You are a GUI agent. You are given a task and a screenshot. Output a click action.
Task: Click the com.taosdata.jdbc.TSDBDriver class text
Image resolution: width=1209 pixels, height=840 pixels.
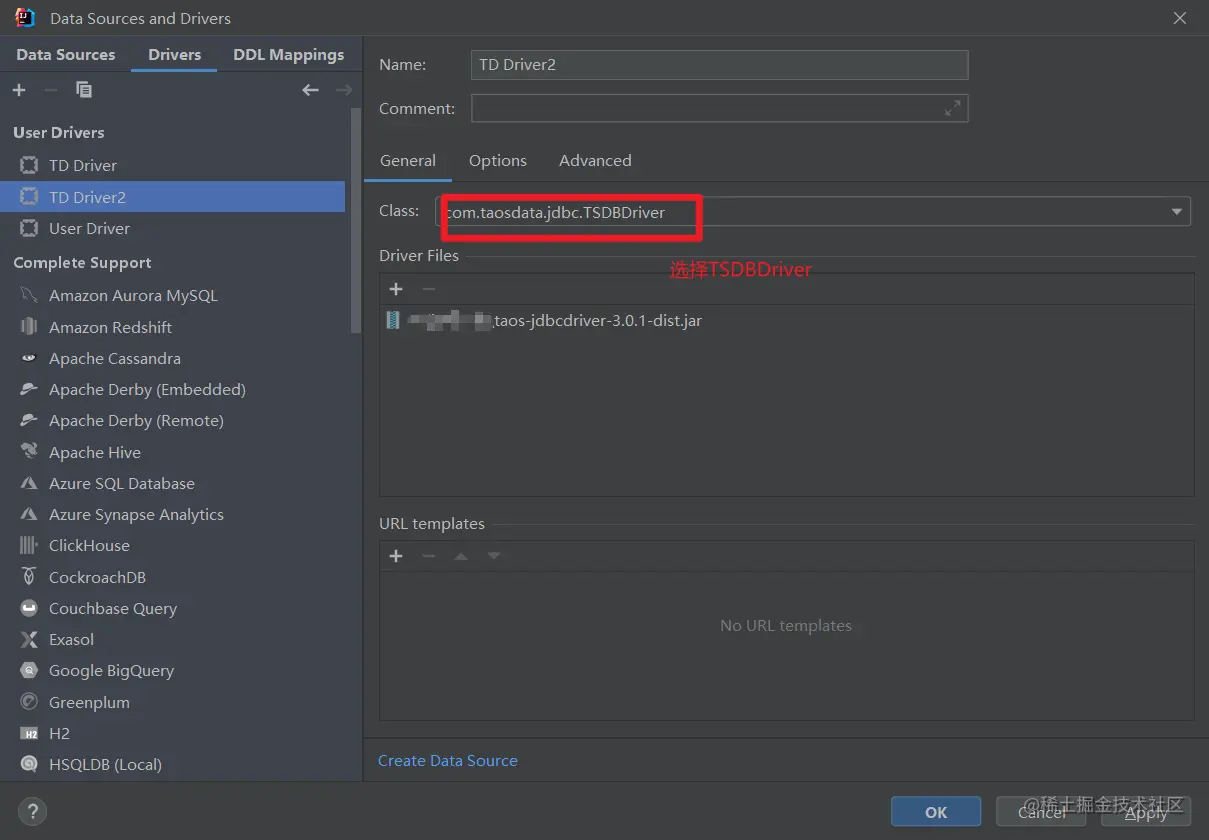click(x=557, y=212)
